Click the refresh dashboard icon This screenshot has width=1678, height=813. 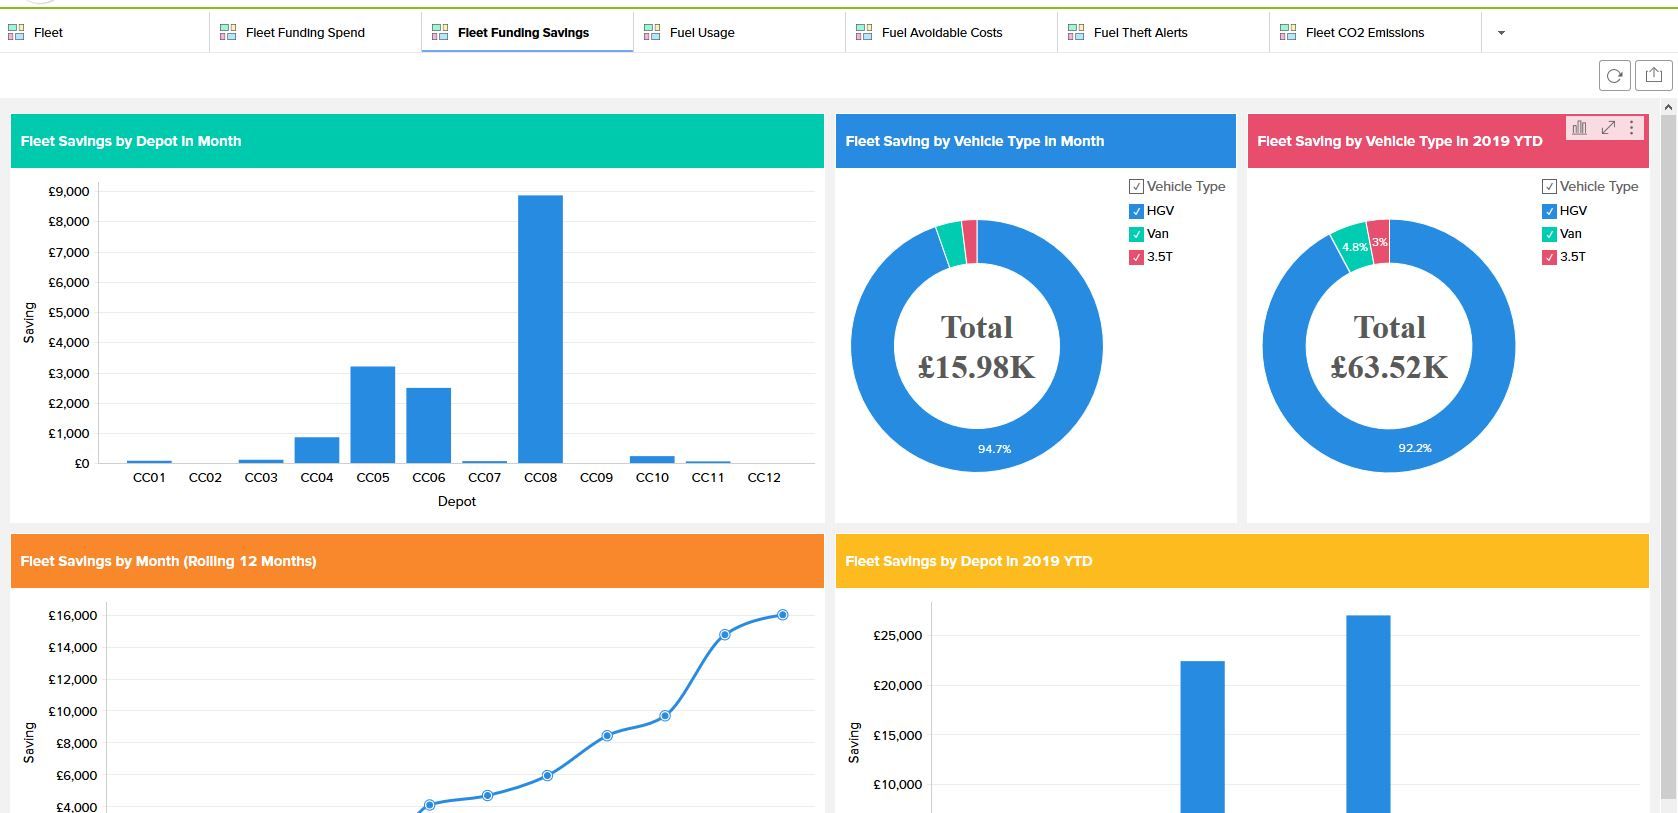1614,76
